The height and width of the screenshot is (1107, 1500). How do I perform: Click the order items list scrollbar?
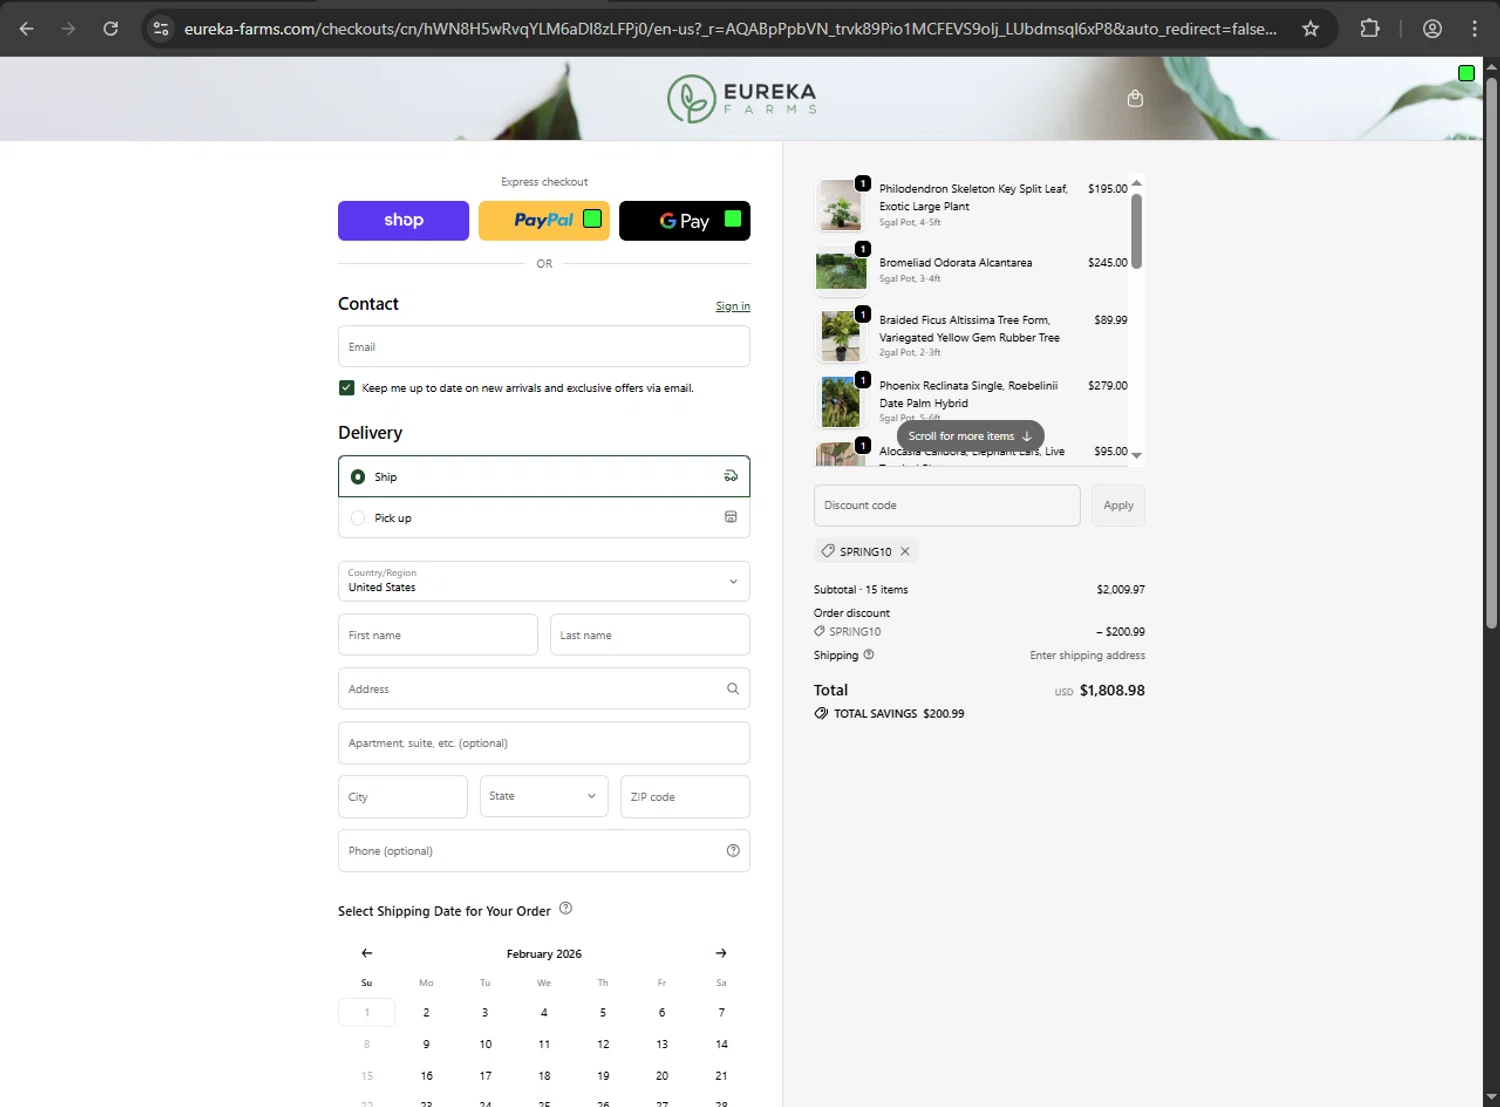click(1136, 231)
